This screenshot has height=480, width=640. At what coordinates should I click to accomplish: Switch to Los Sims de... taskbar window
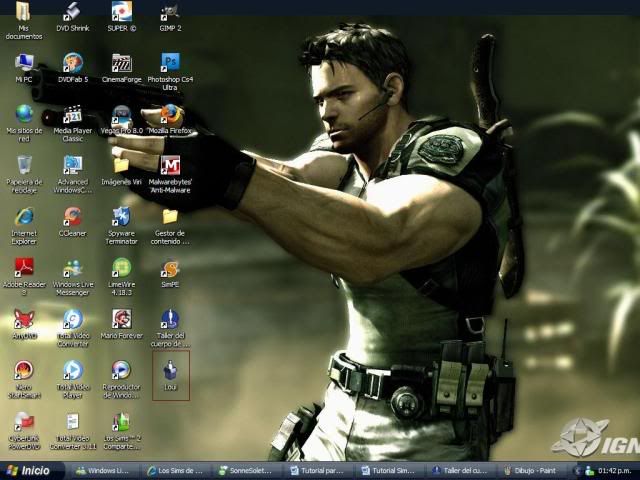pyautogui.click(x=175, y=471)
